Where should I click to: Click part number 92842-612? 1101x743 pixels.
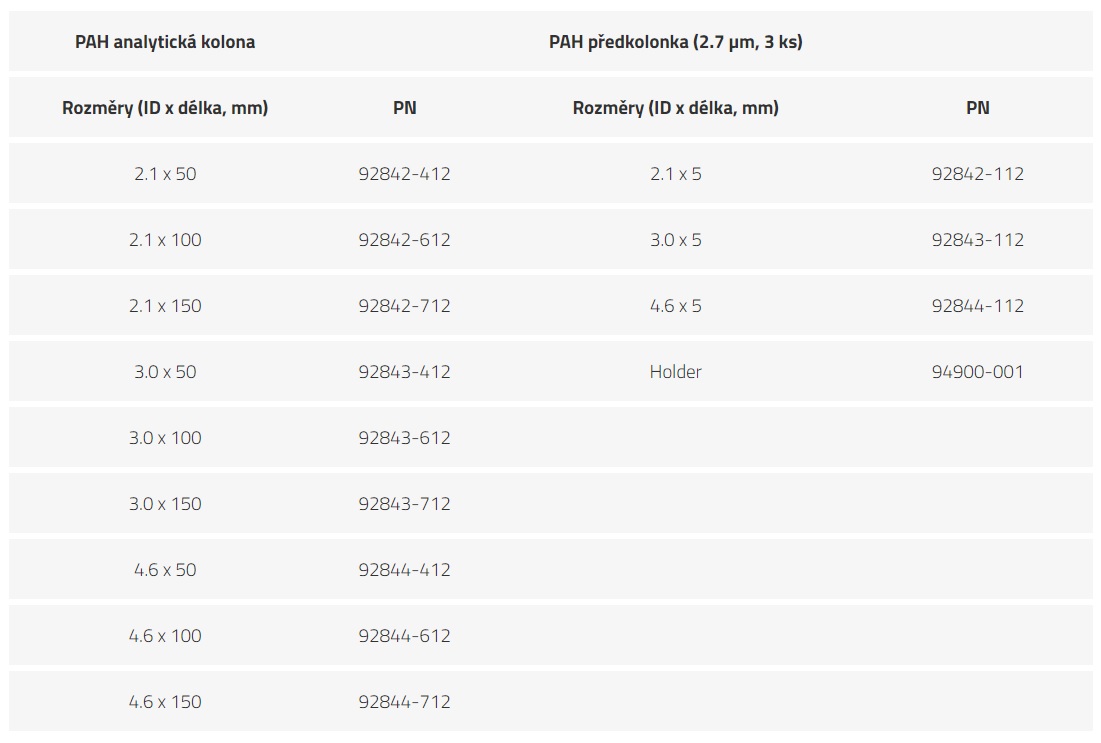point(404,240)
